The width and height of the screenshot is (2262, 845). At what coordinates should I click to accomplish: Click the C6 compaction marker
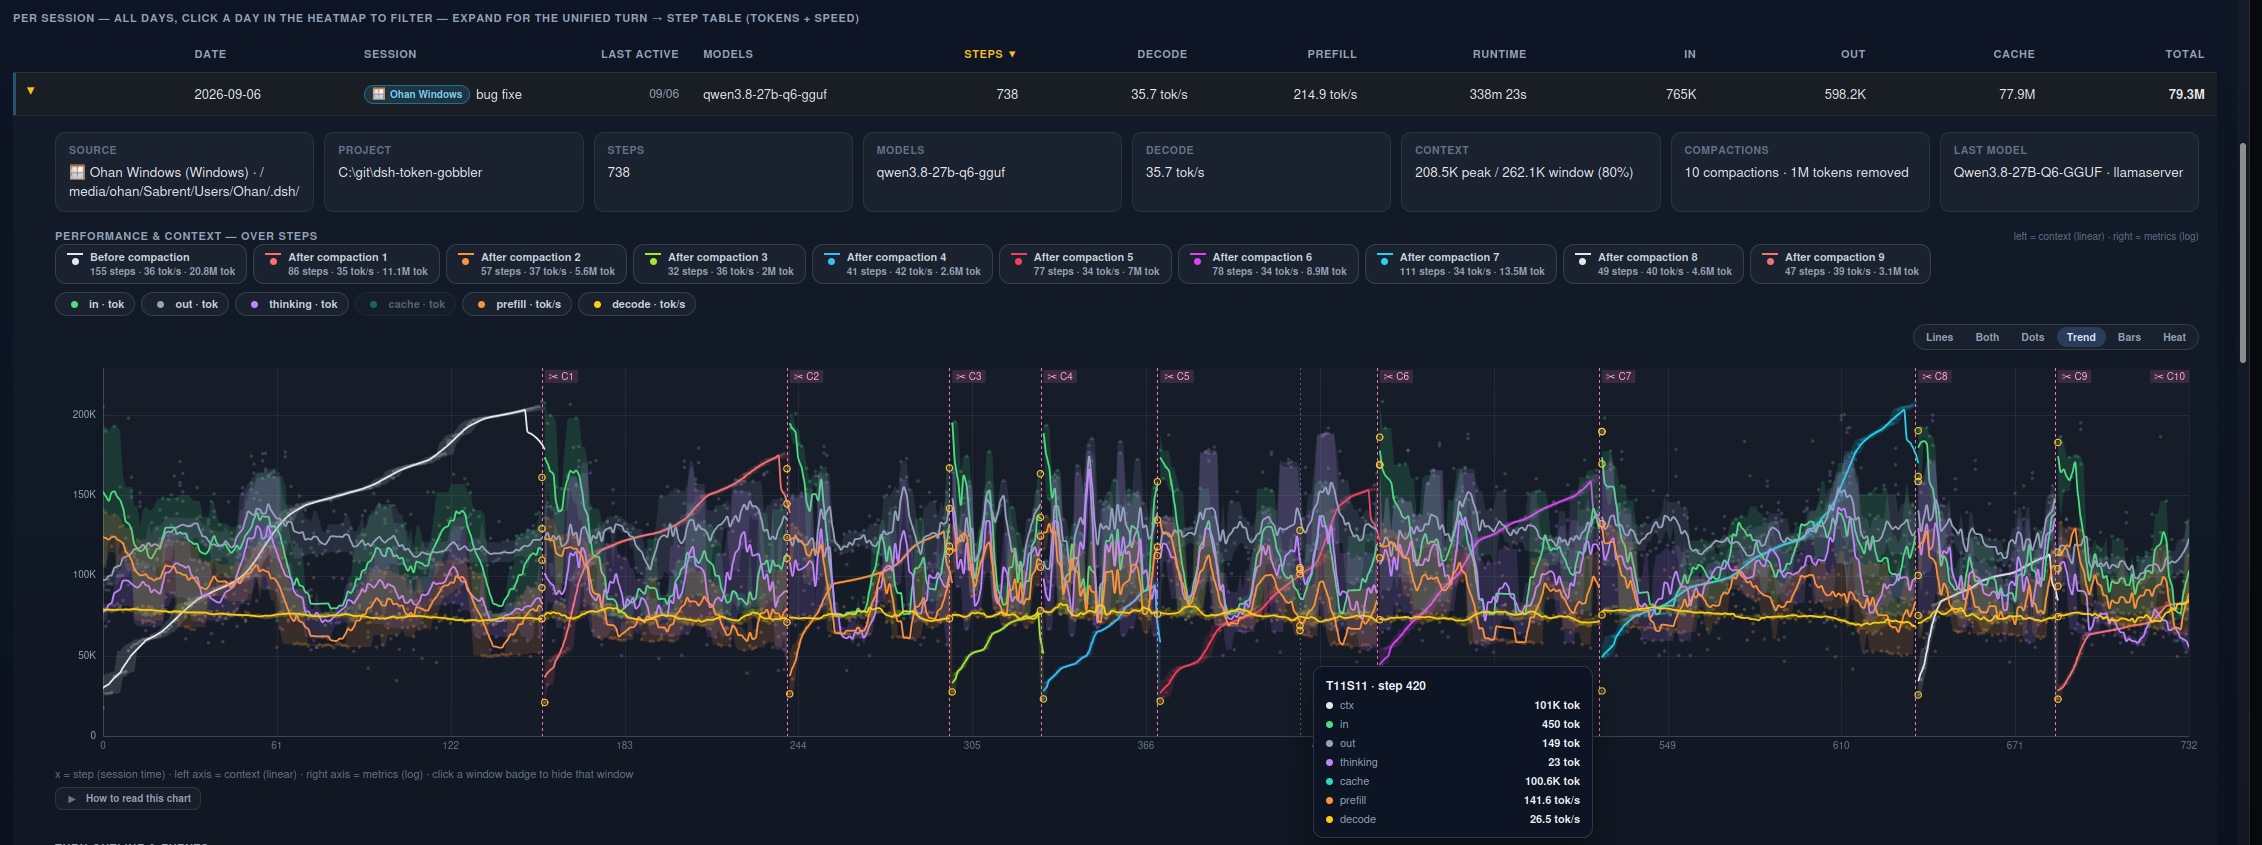pos(1396,377)
